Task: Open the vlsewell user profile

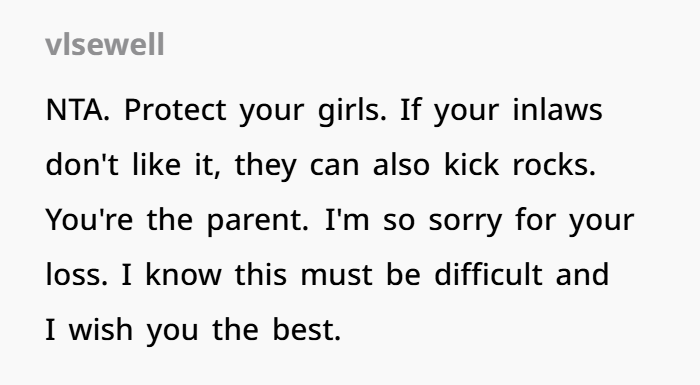Action: click(105, 45)
